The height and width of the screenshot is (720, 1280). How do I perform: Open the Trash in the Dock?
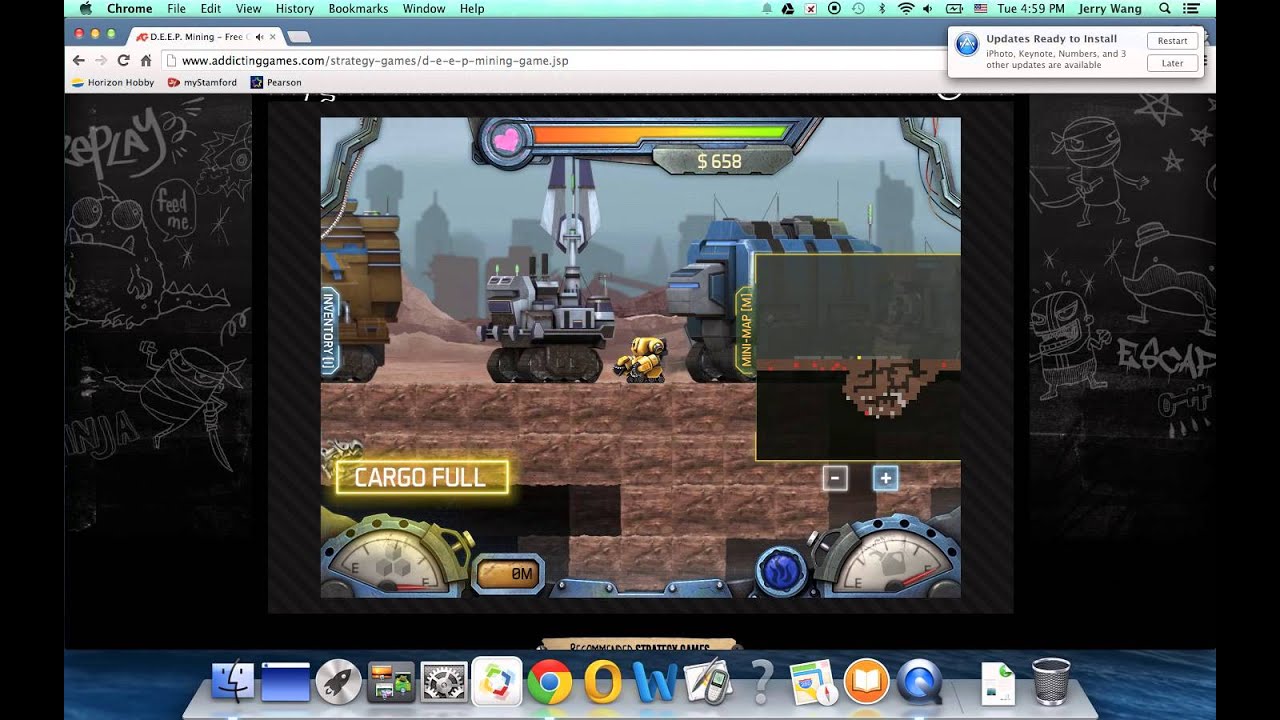(1050, 682)
